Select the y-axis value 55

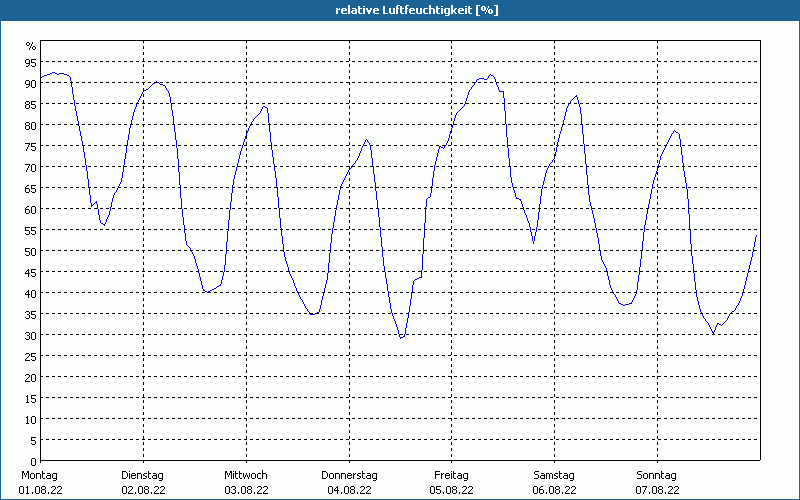coord(31,231)
